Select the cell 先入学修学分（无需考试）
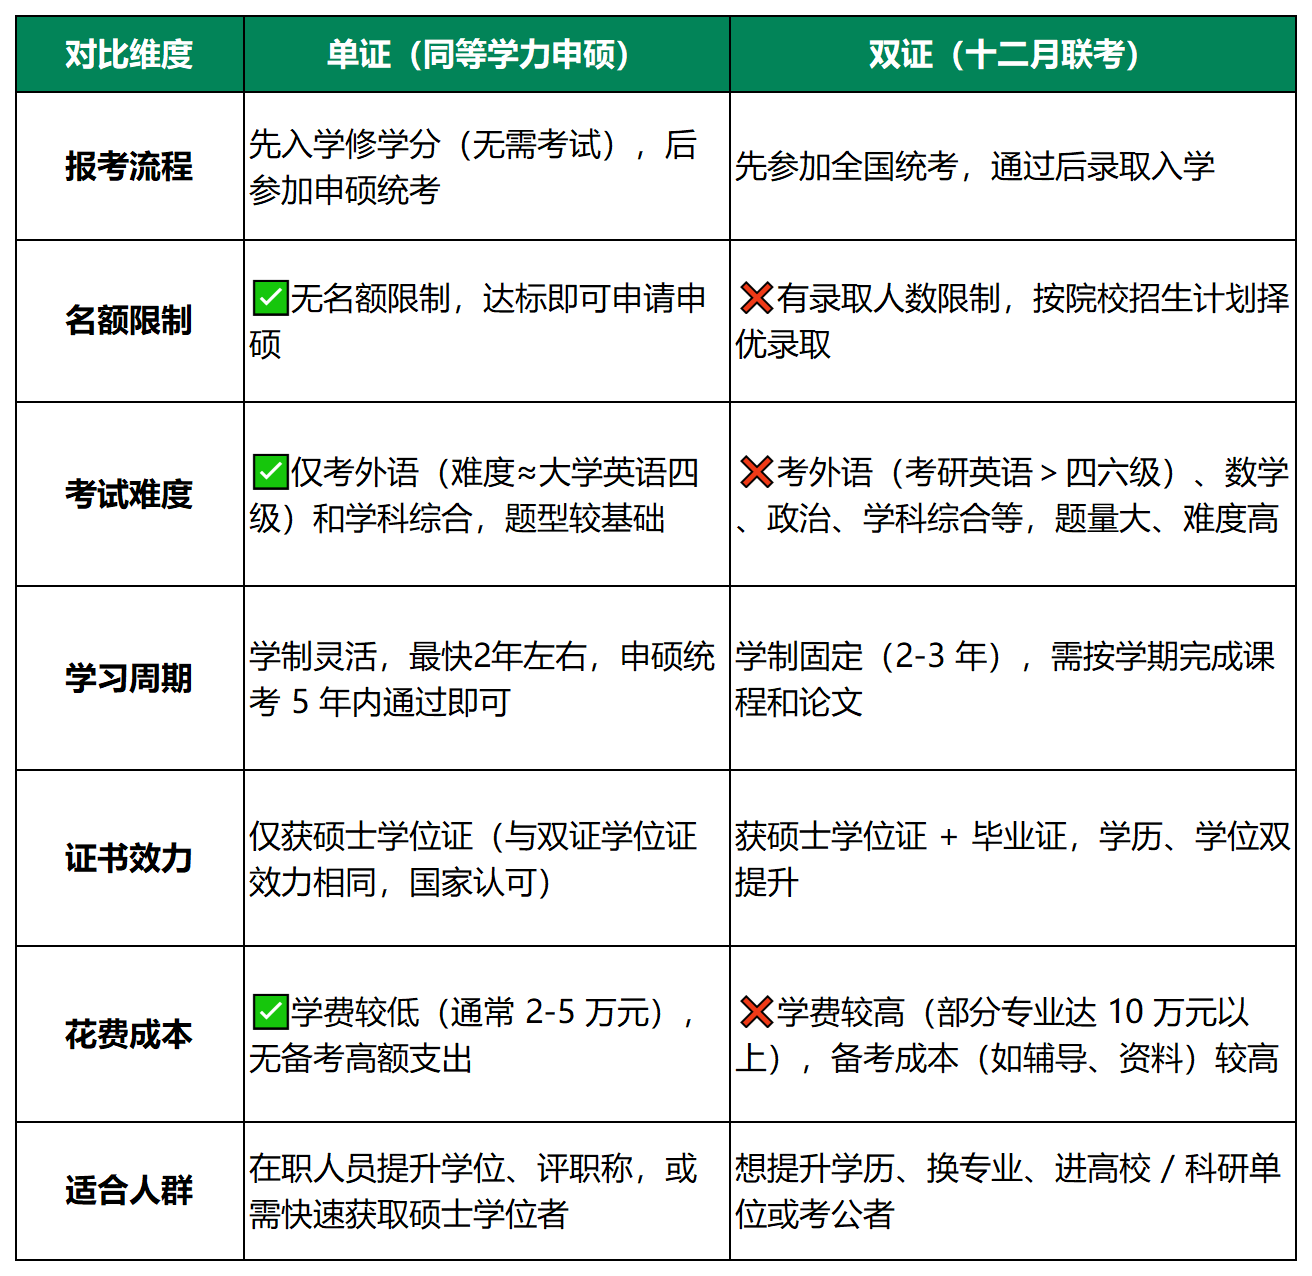This screenshot has width=1312, height=1276. [x=487, y=166]
